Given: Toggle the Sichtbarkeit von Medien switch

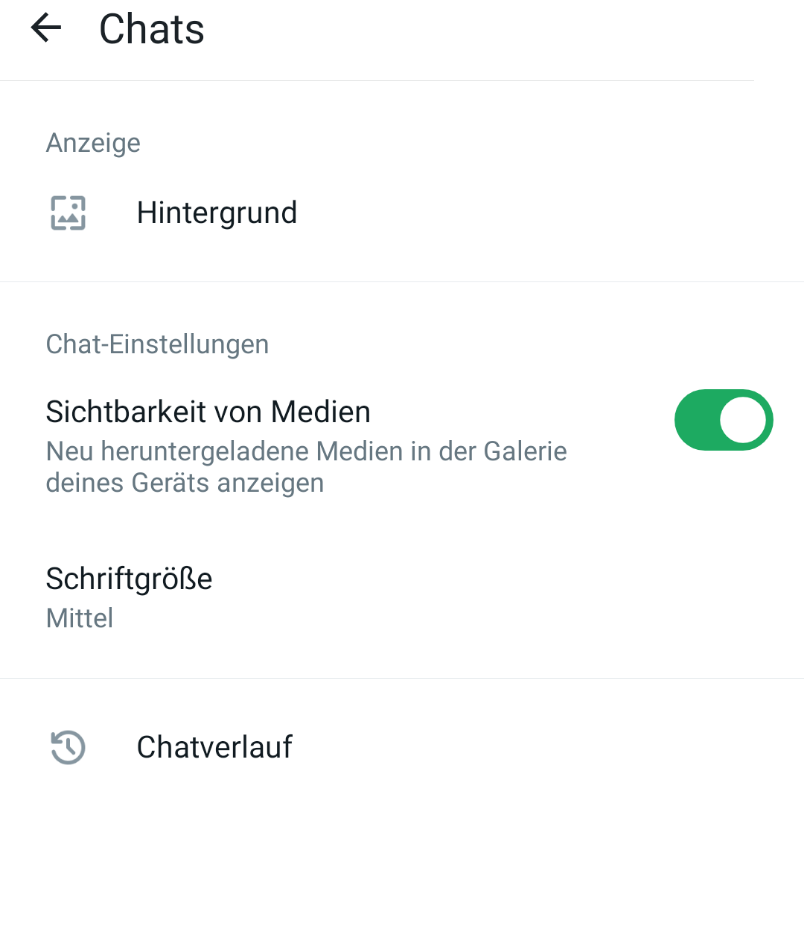Looking at the screenshot, I should click(x=723, y=420).
